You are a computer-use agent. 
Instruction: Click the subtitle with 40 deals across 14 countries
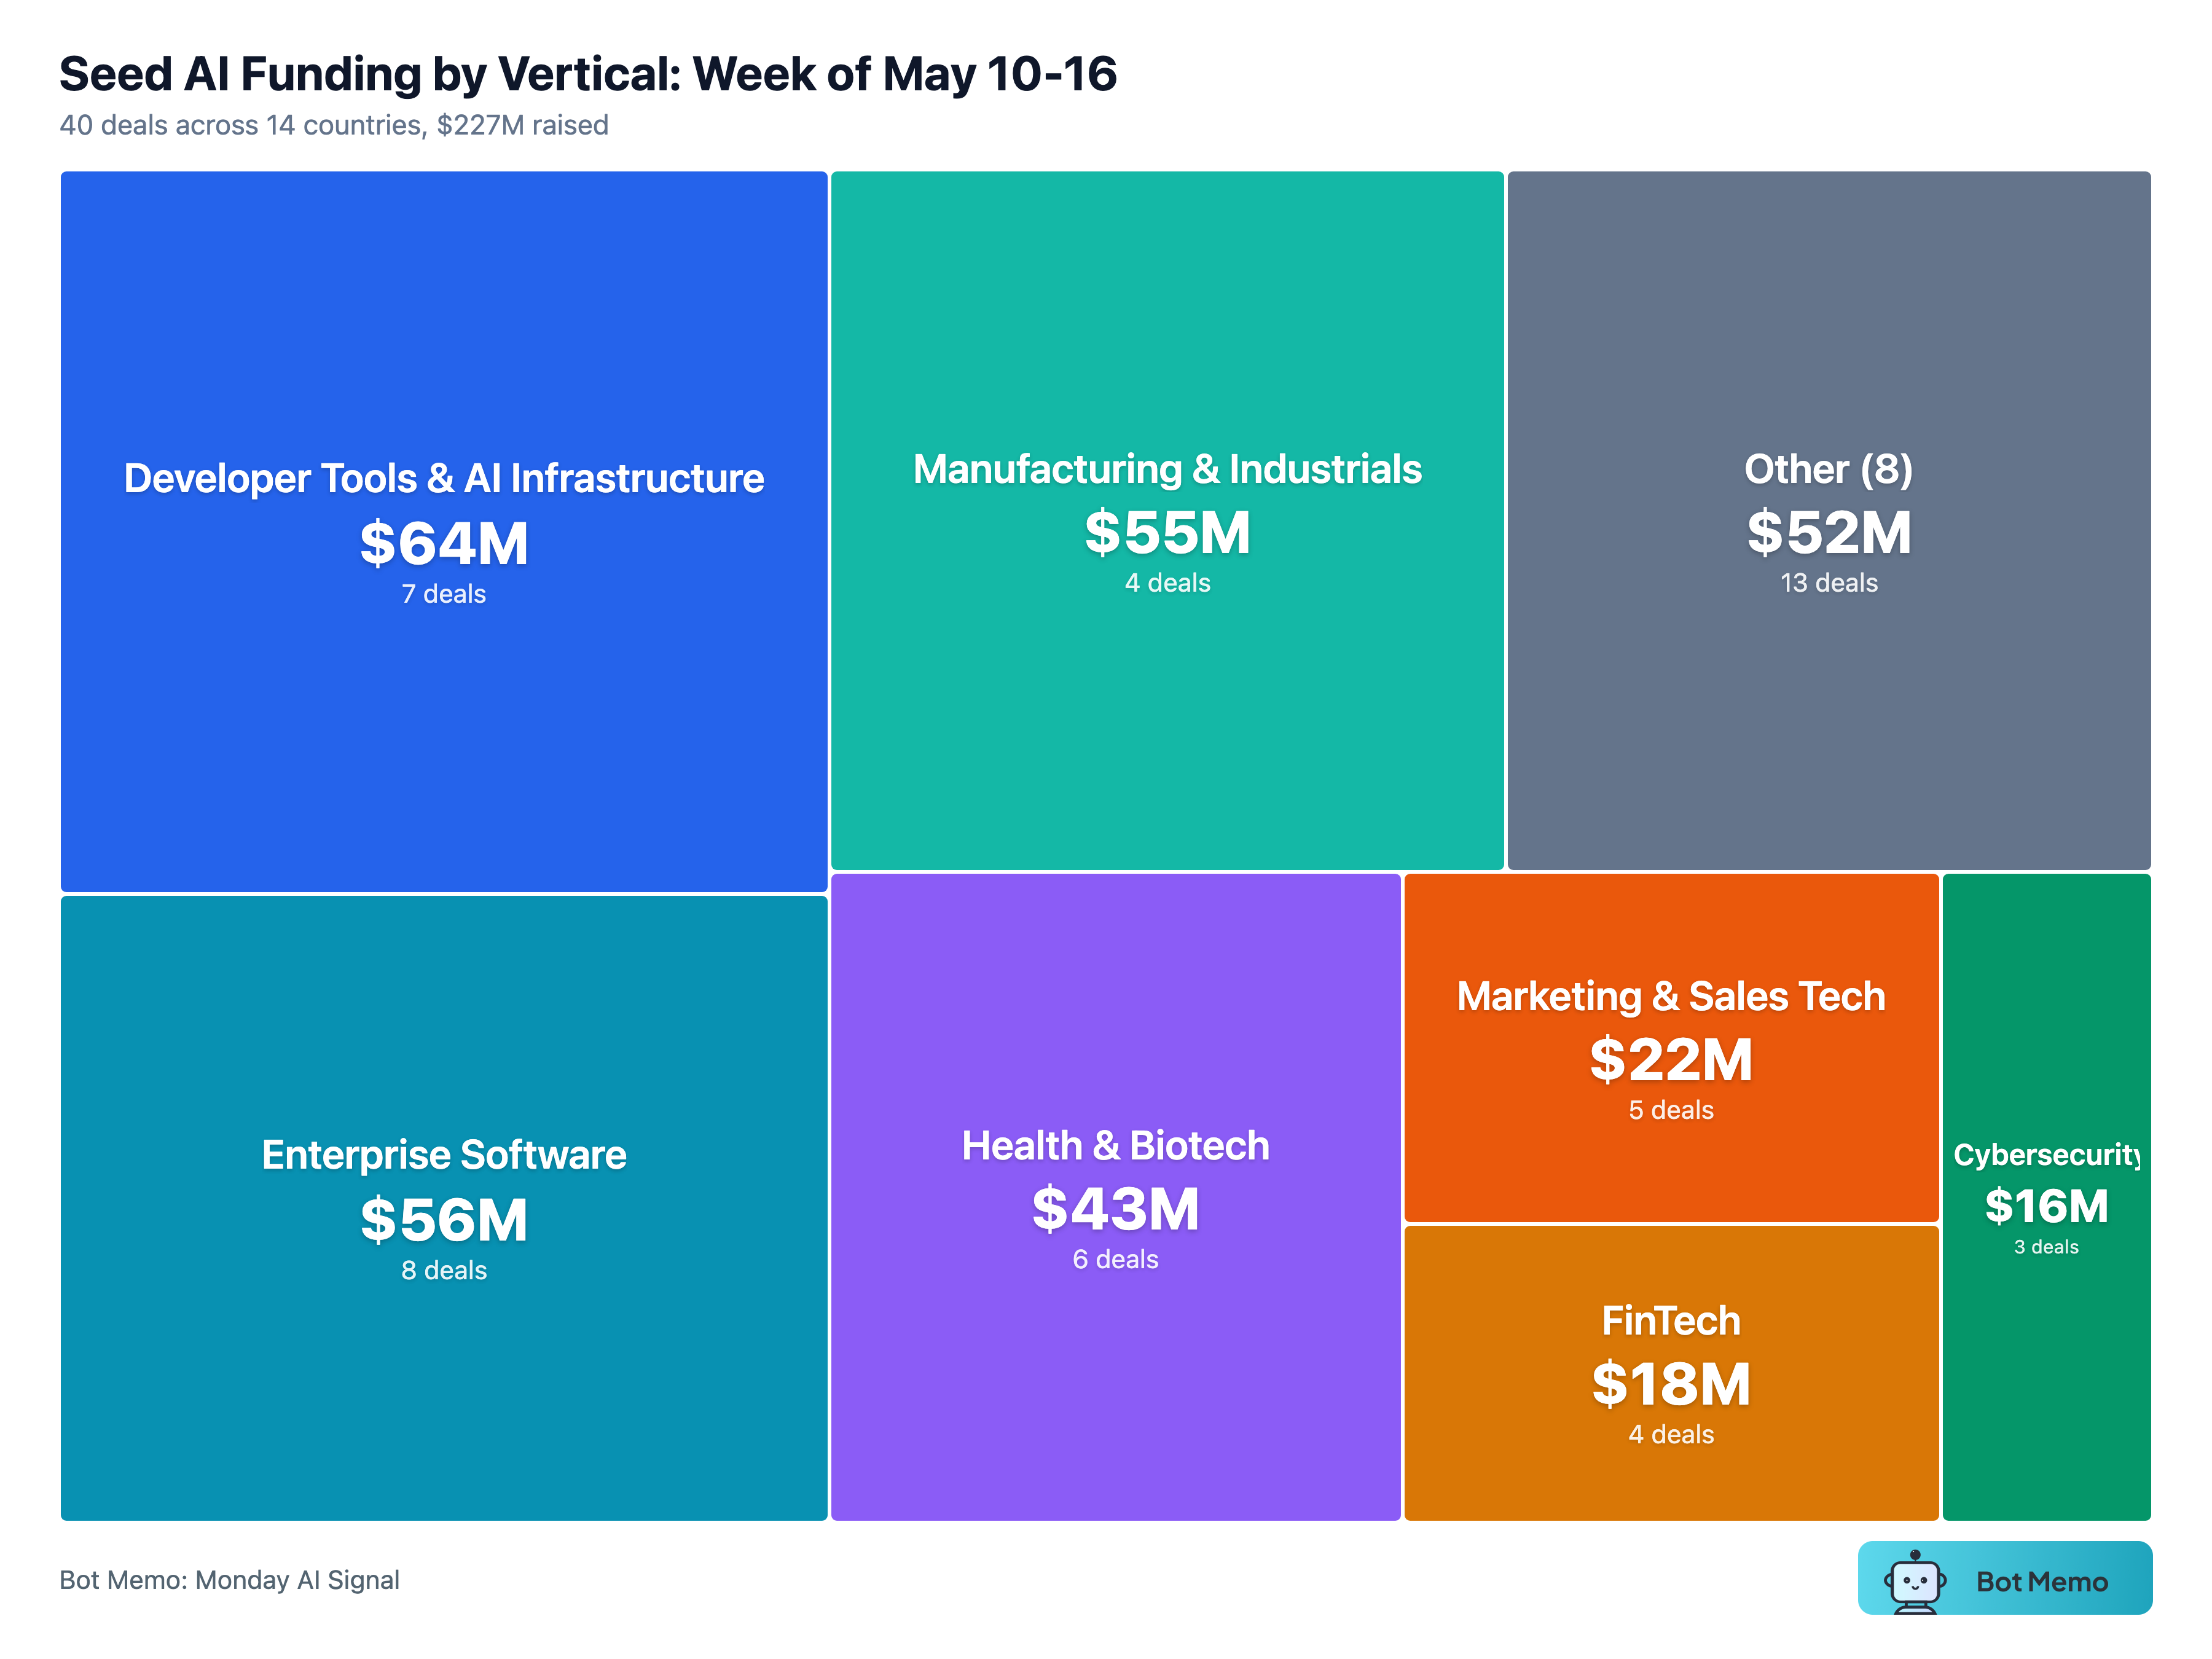334,125
